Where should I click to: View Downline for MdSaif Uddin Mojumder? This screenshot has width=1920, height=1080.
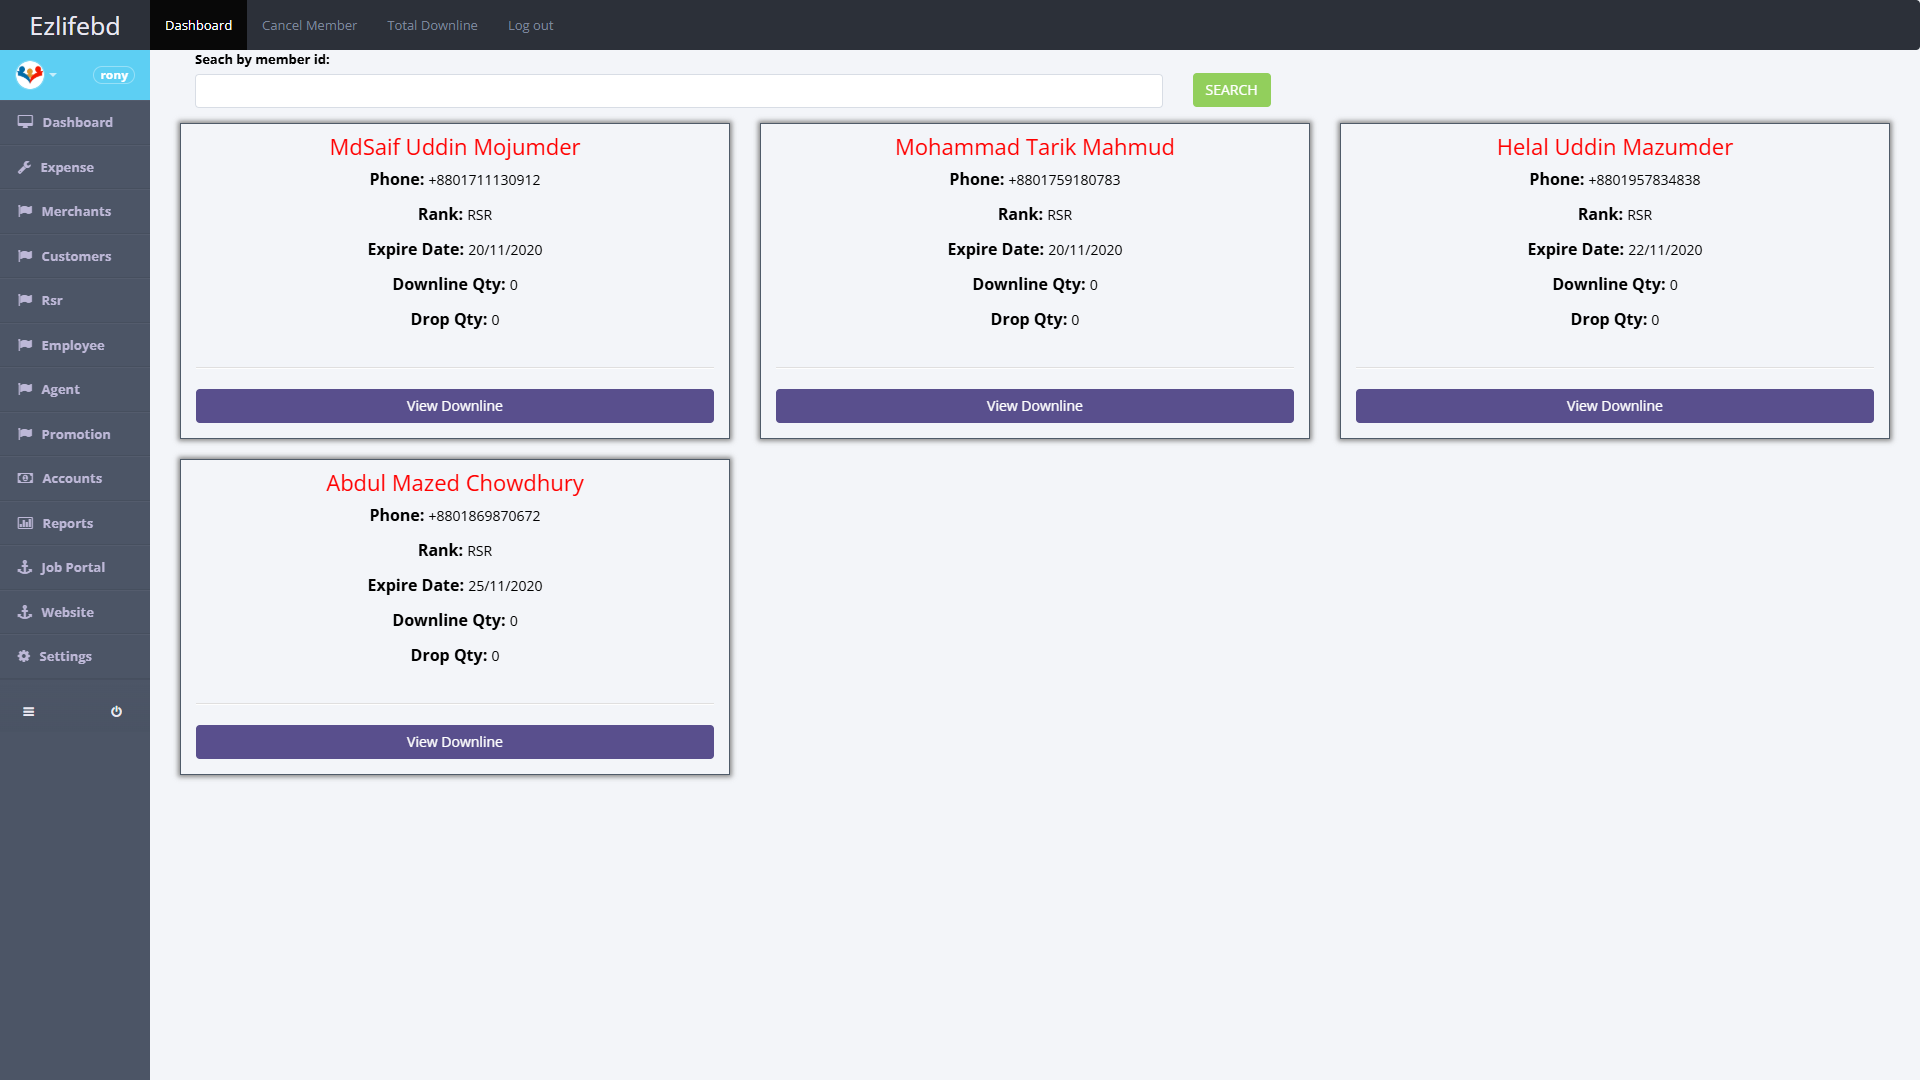454,406
